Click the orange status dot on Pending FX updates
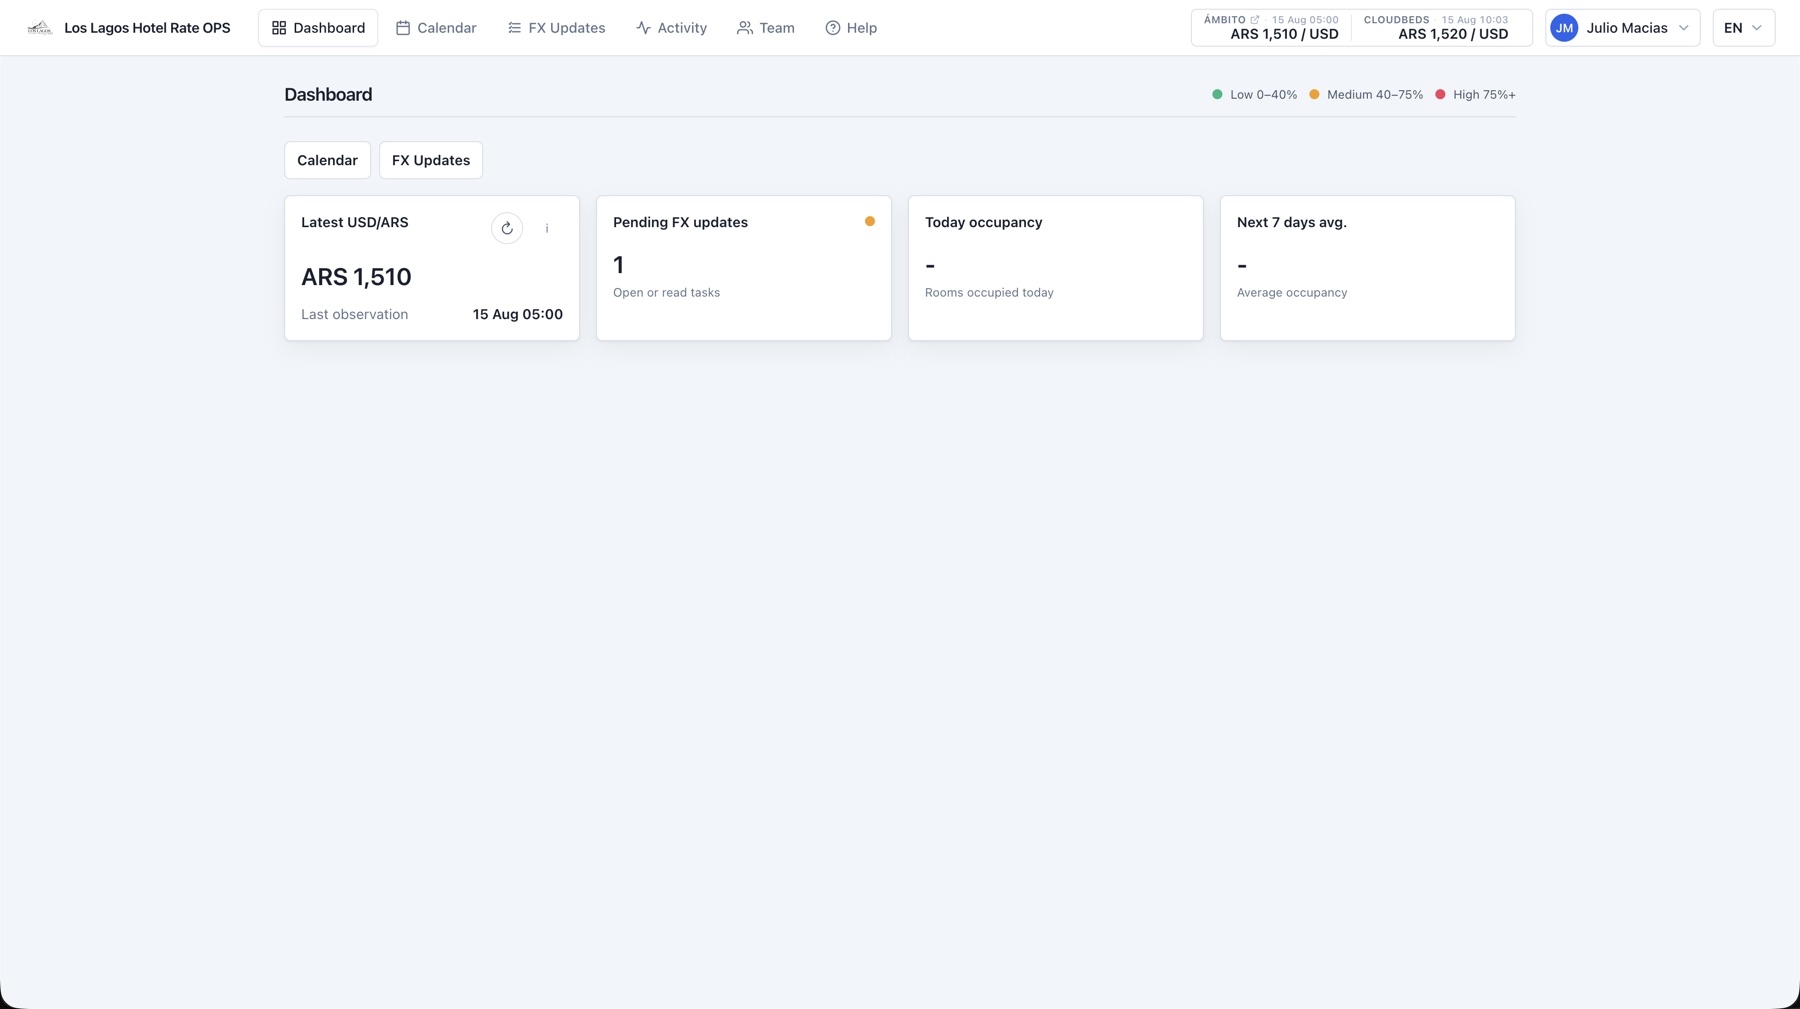 (x=870, y=221)
